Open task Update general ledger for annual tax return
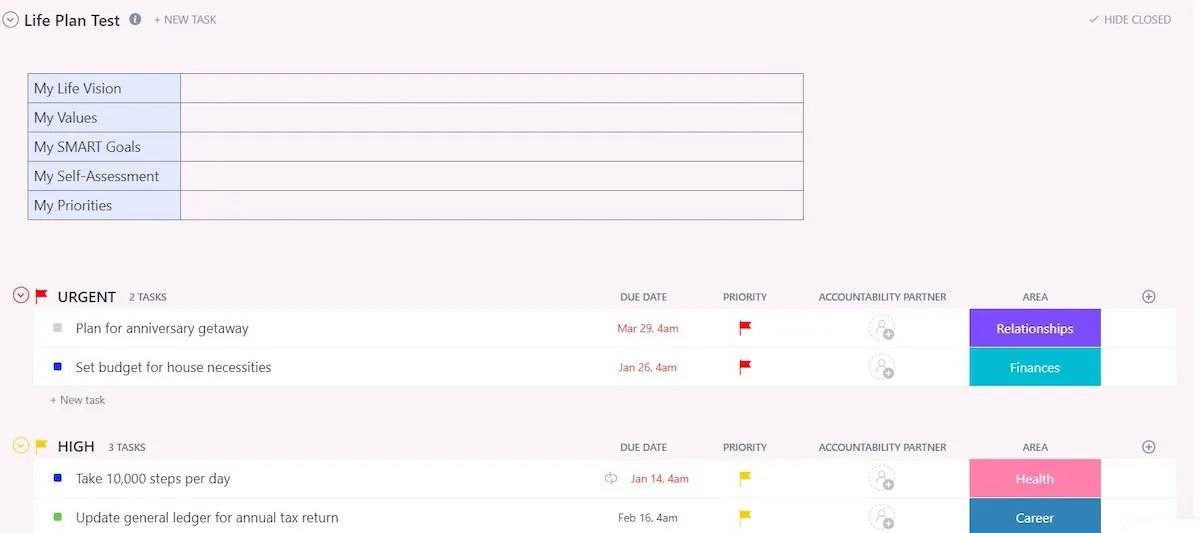The height and width of the screenshot is (533, 1200). 207,517
